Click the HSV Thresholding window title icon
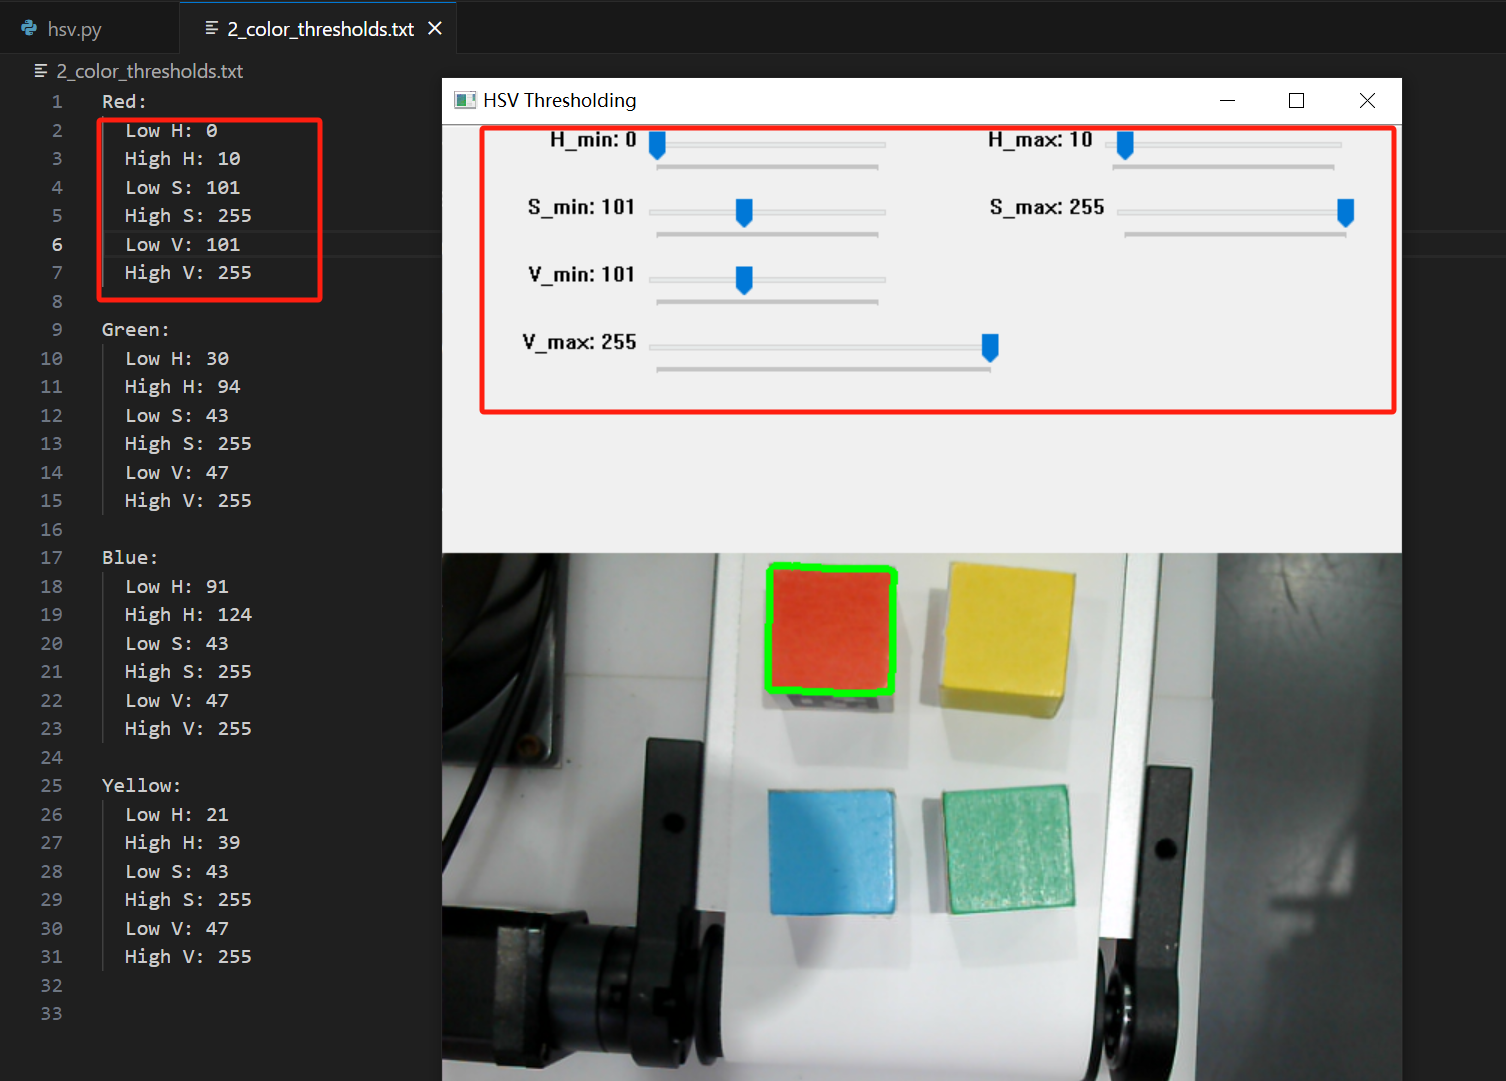 pyautogui.click(x=465, y=100)
